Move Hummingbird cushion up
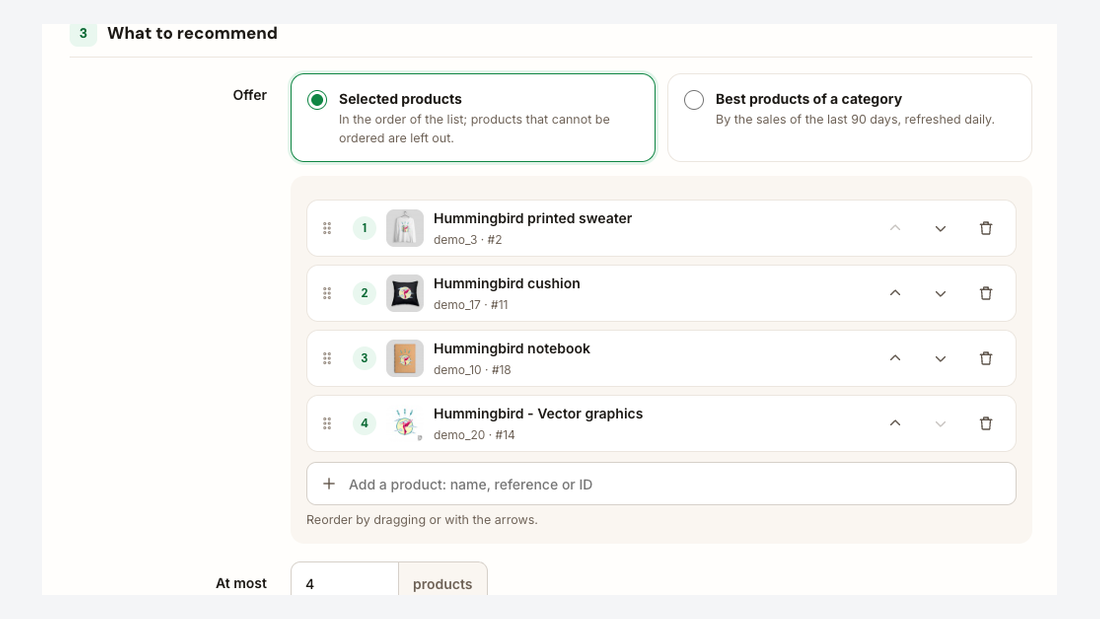 pos(895,293)
